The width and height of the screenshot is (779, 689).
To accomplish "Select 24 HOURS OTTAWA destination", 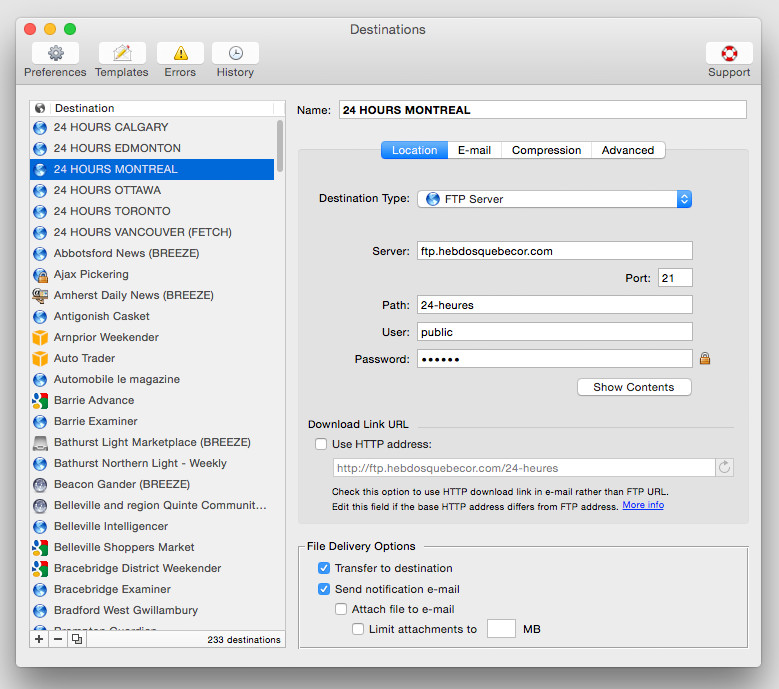I will tap(152, 190).
